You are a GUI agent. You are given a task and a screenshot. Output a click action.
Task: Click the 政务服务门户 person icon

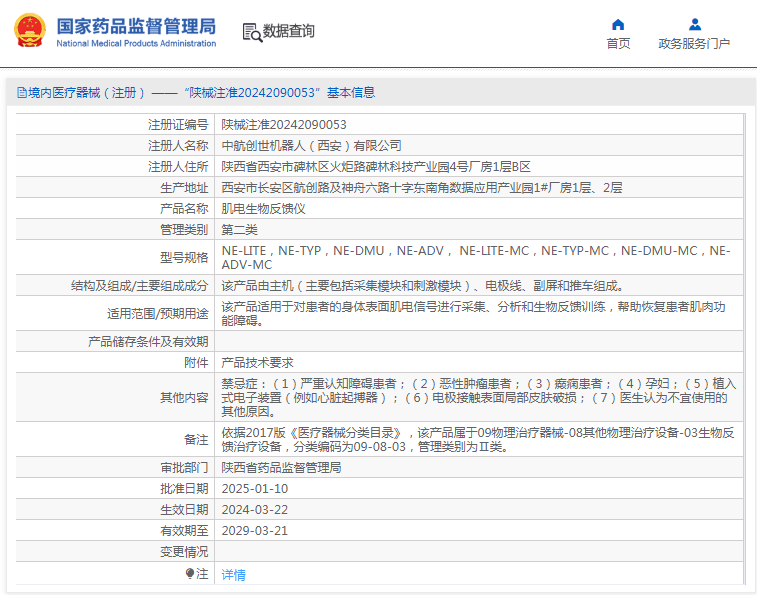694,24
